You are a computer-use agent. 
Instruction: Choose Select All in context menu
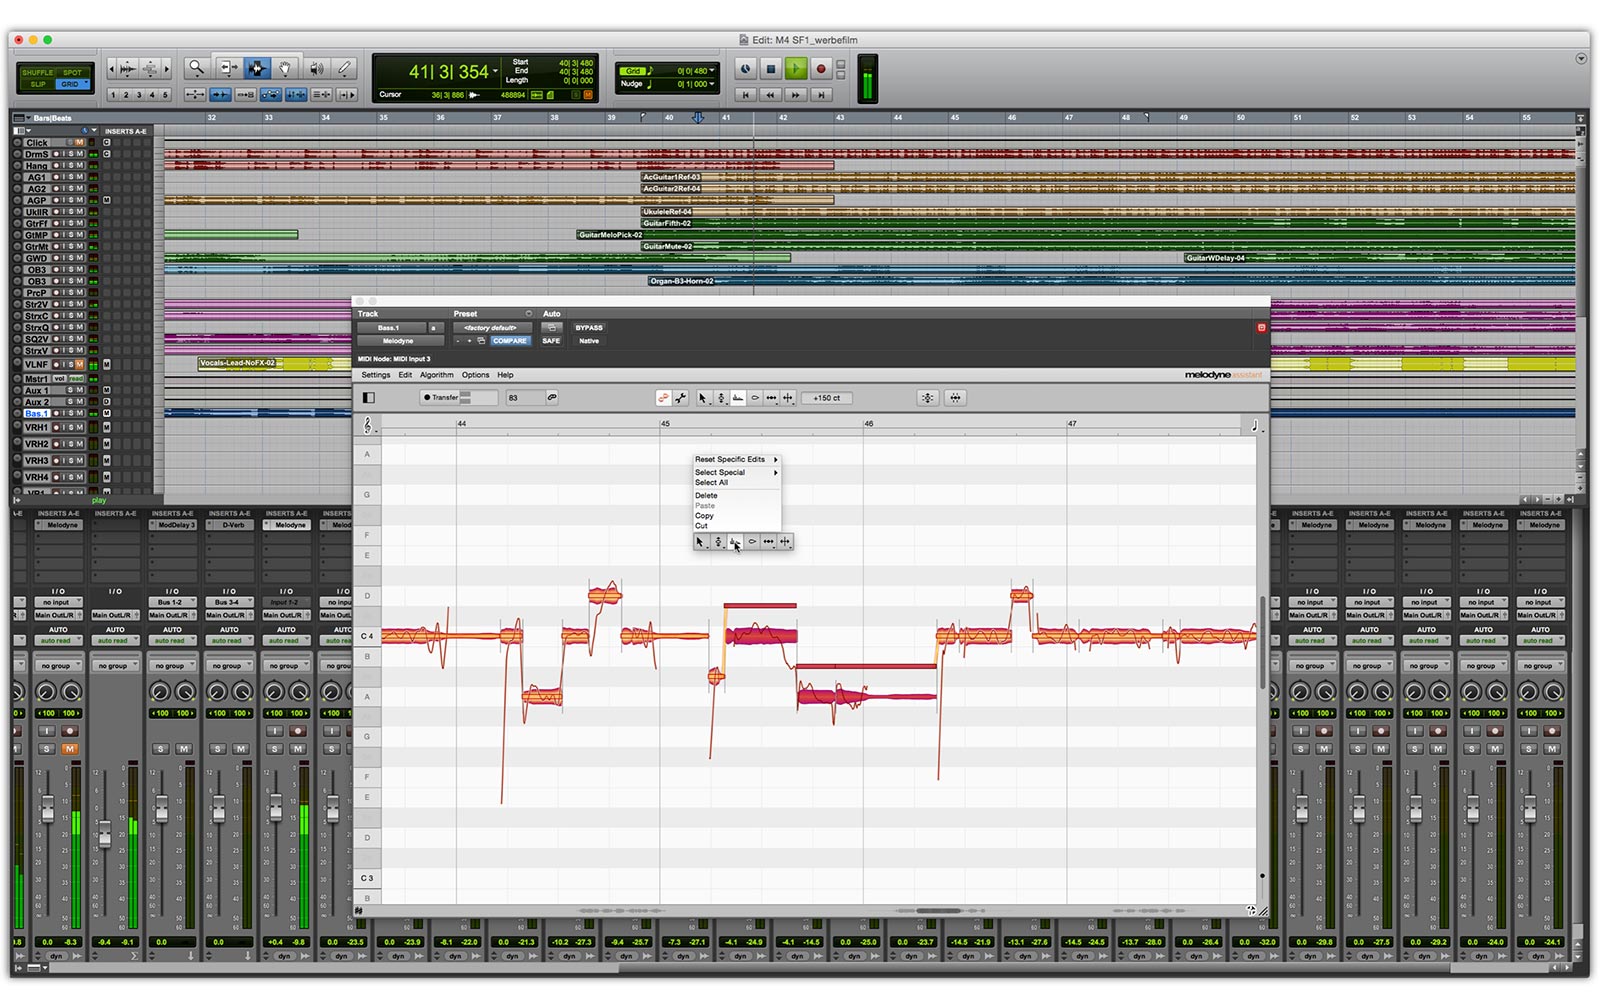coord(736,482)
